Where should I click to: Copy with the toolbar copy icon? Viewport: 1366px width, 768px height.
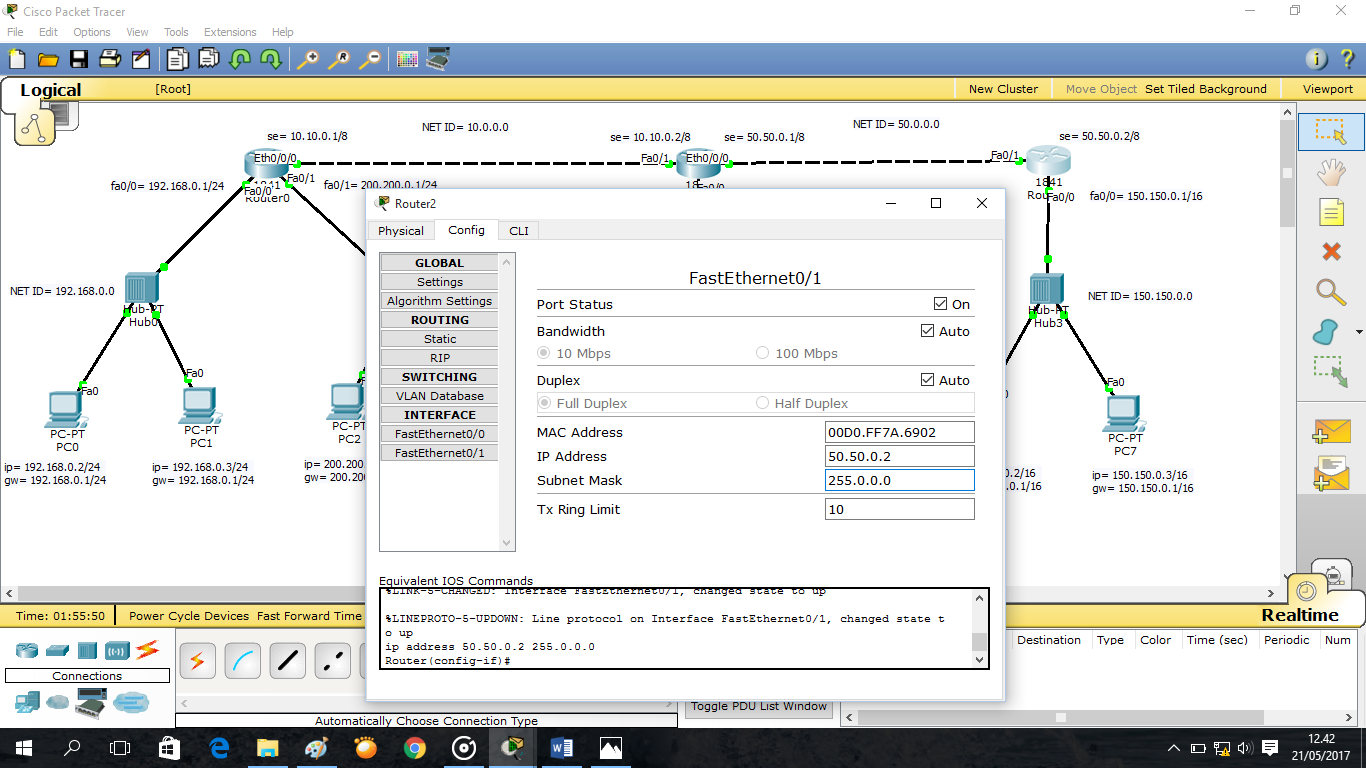click(x=178, y=59)
